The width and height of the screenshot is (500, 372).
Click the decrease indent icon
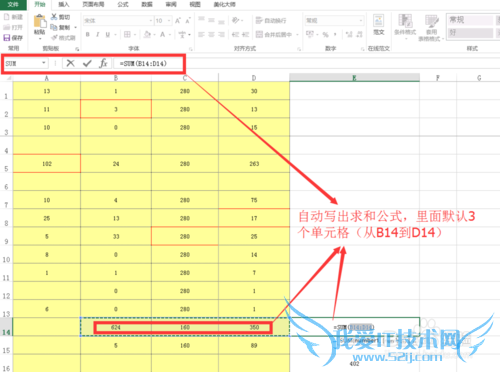[235, 34]
